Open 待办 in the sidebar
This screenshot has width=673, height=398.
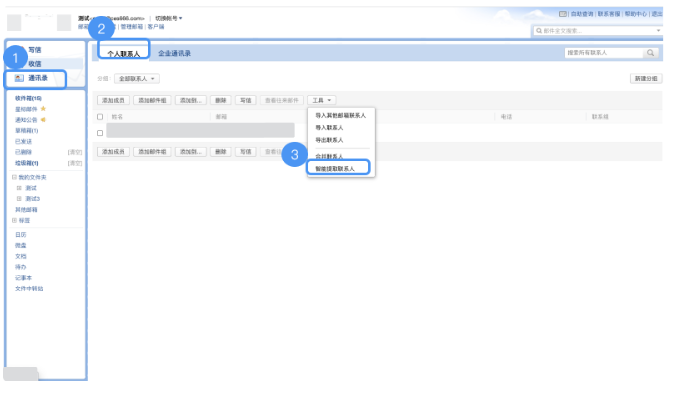(x=21, y=267)
